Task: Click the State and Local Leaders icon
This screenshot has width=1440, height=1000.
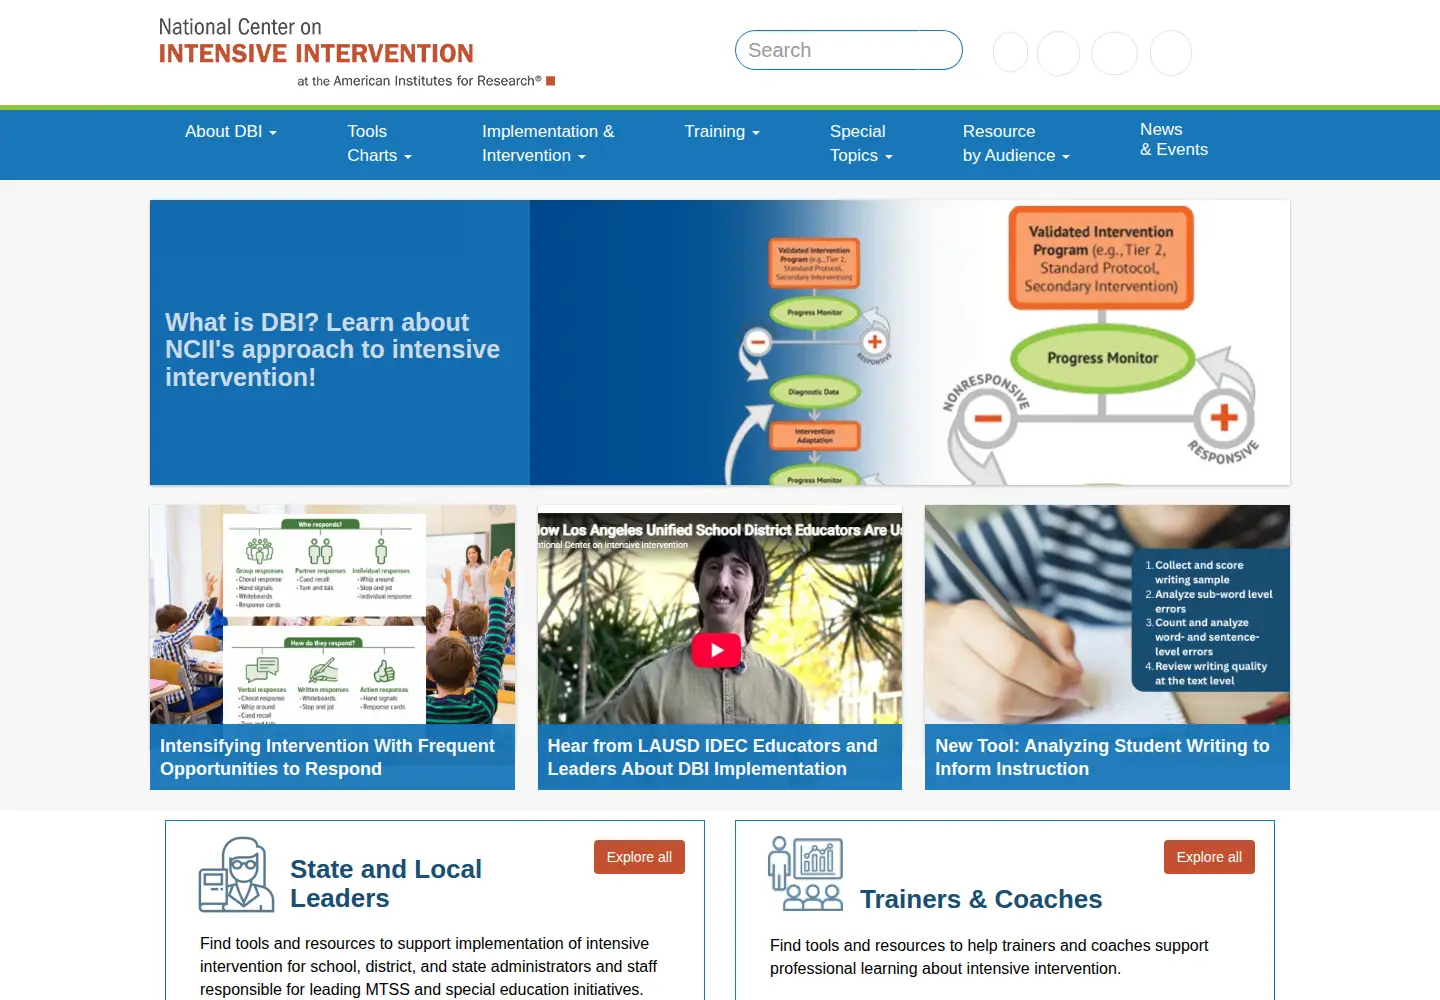Action: 236,875
